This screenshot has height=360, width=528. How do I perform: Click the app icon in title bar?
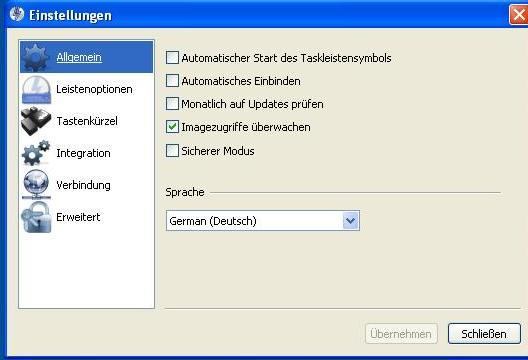[16, 14]
